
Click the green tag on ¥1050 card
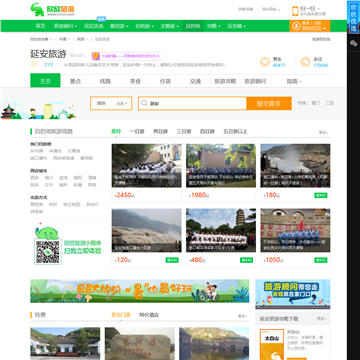(x=321, y=260)
